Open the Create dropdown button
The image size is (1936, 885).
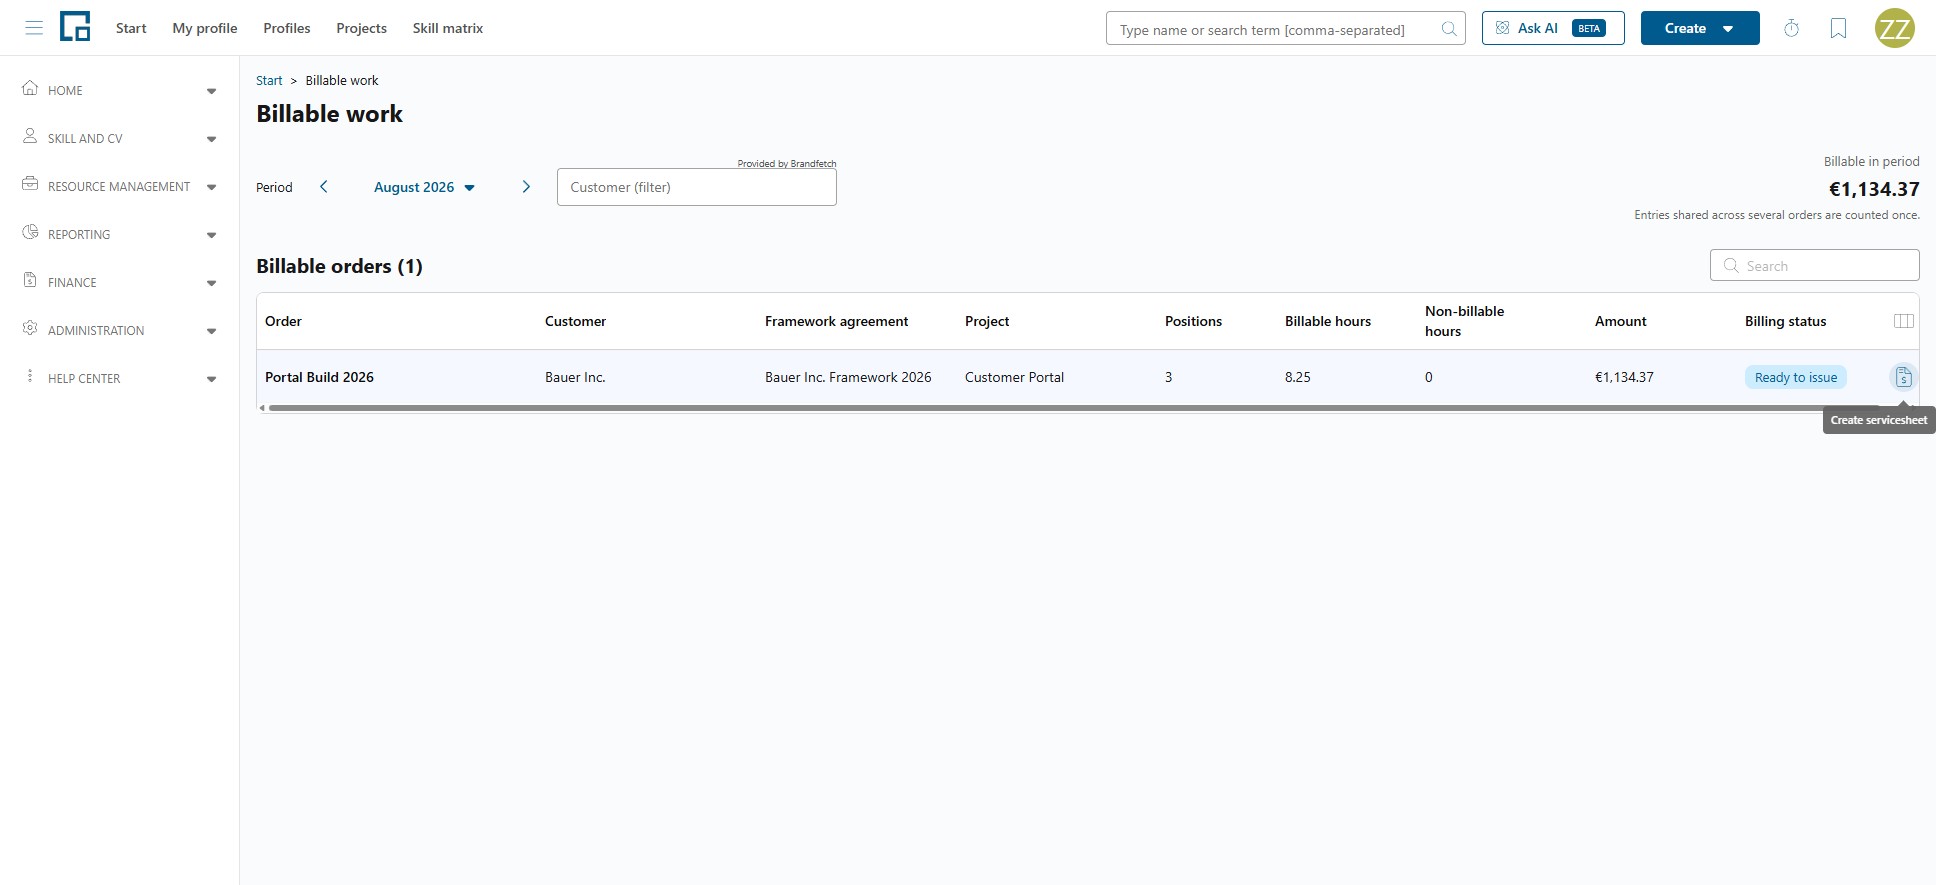tap(1700, 28)
